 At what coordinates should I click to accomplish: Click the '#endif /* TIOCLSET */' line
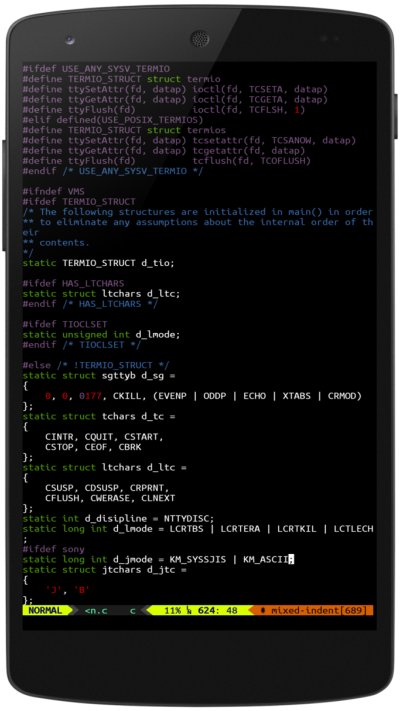(82, 345)
